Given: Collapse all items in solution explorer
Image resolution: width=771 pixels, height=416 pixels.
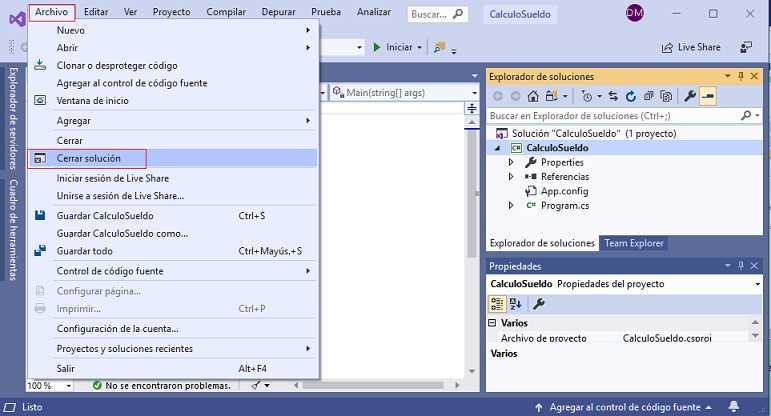Looking at the screenshot, I should [649, 96].
